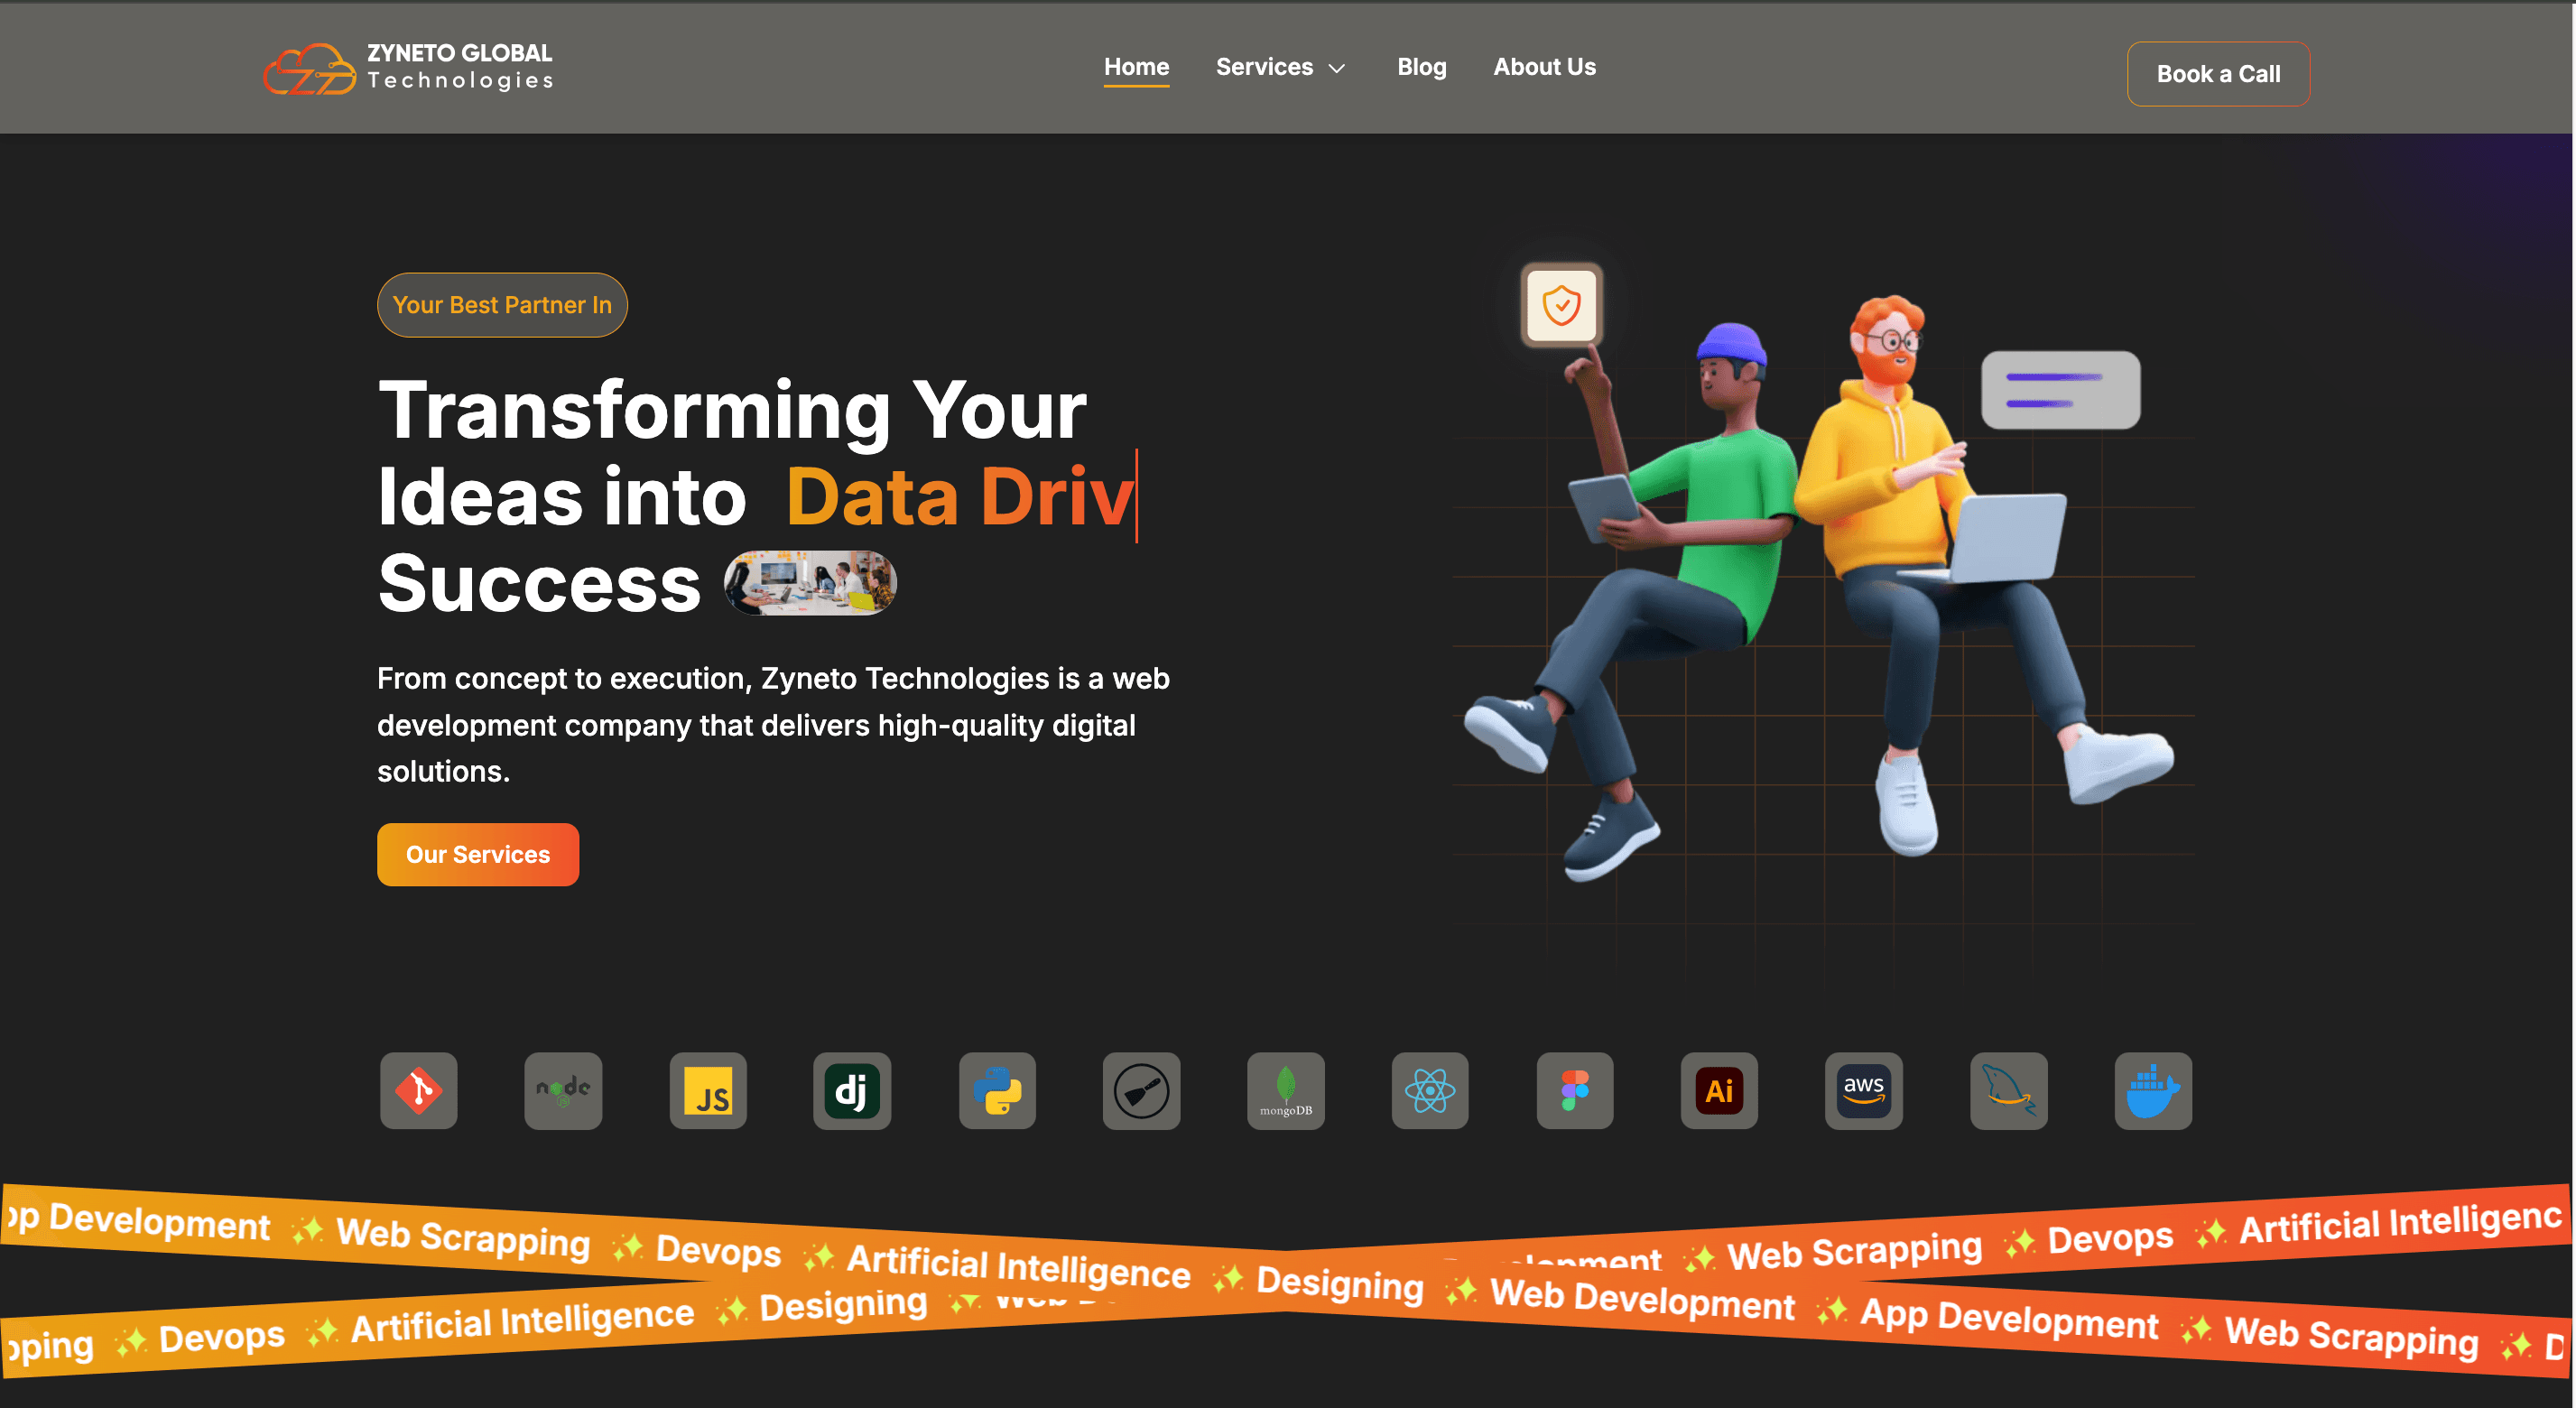
Task: Click the AWS logo icon
Action: coord(1864,1090)
